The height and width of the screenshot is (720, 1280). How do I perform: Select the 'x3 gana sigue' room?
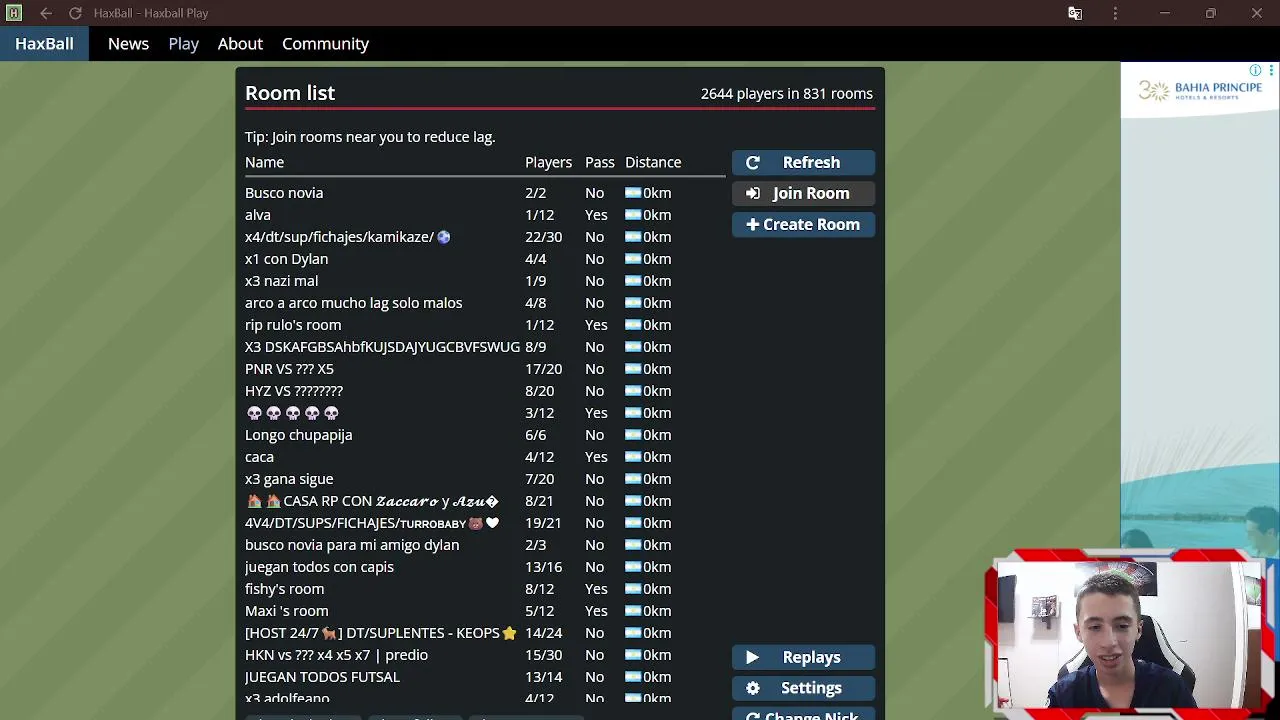pyautogui.click(x=485, y=479)
